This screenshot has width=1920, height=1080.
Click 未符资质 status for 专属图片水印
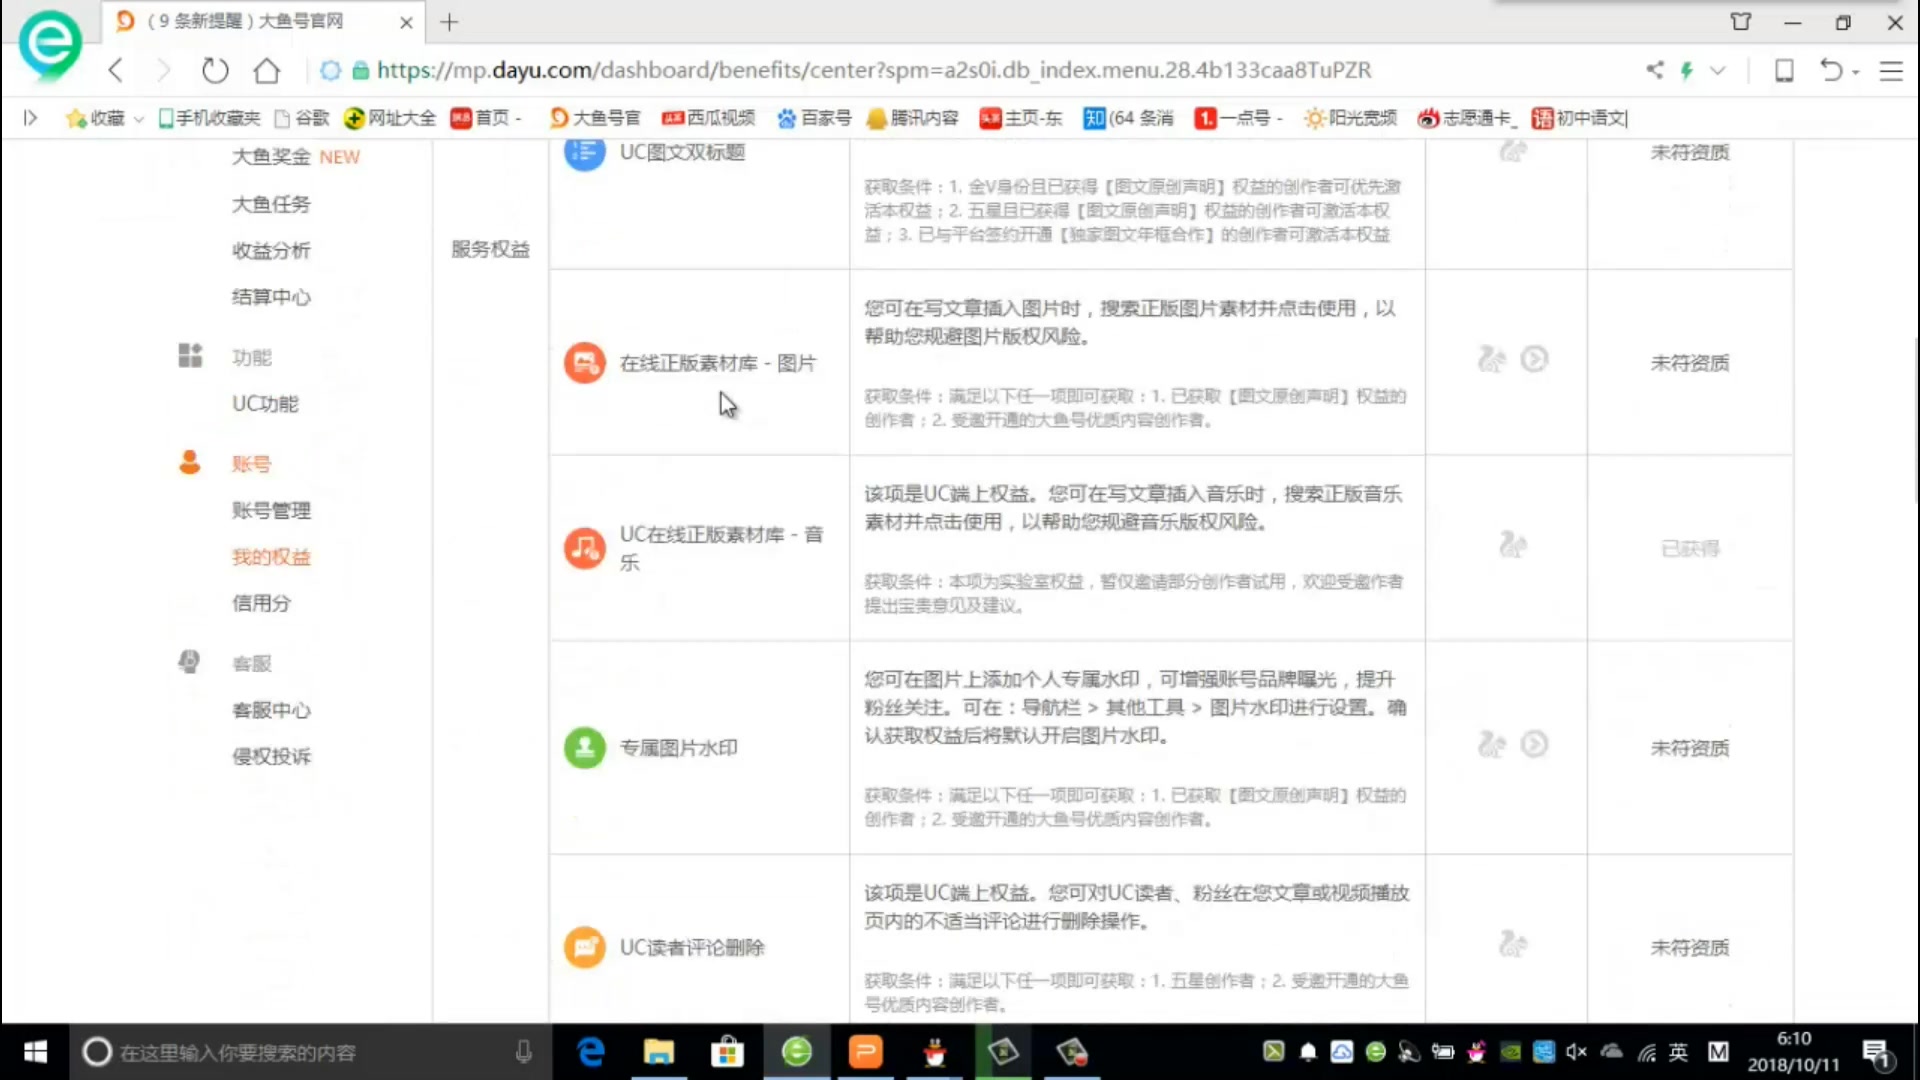(x=1689, y=748)
